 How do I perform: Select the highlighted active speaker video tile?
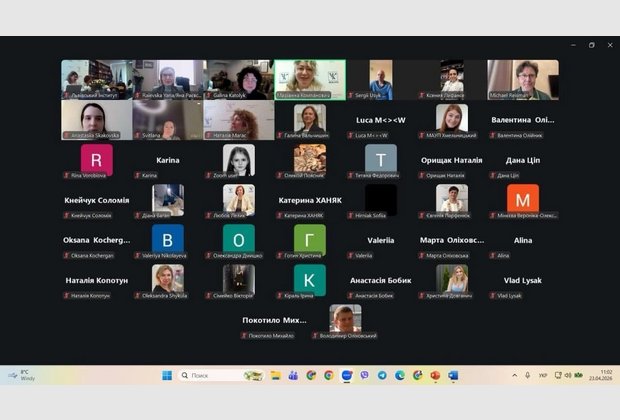pos(310,80)
